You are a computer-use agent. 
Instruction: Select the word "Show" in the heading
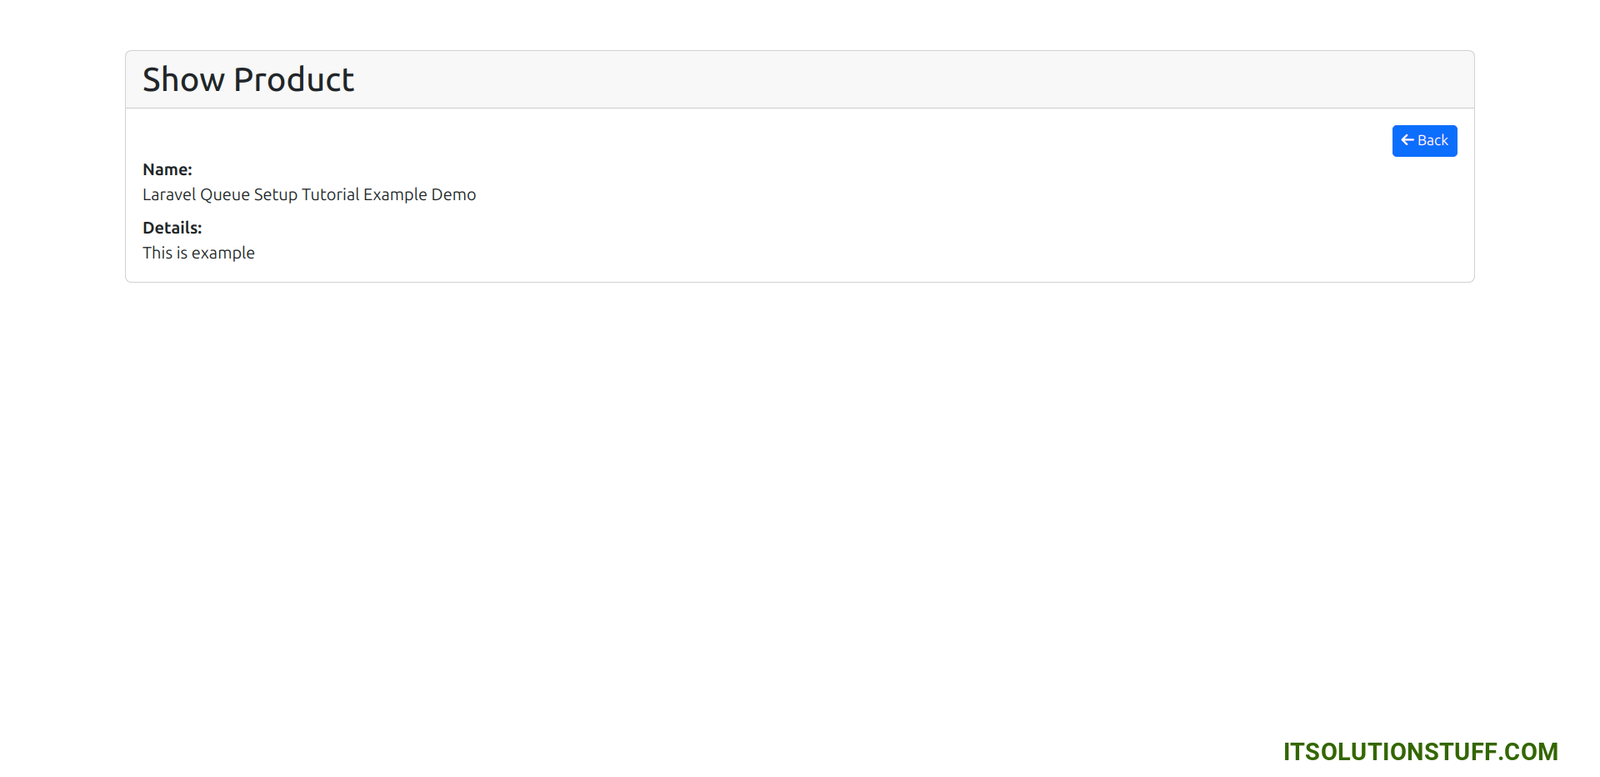[183, 80]
